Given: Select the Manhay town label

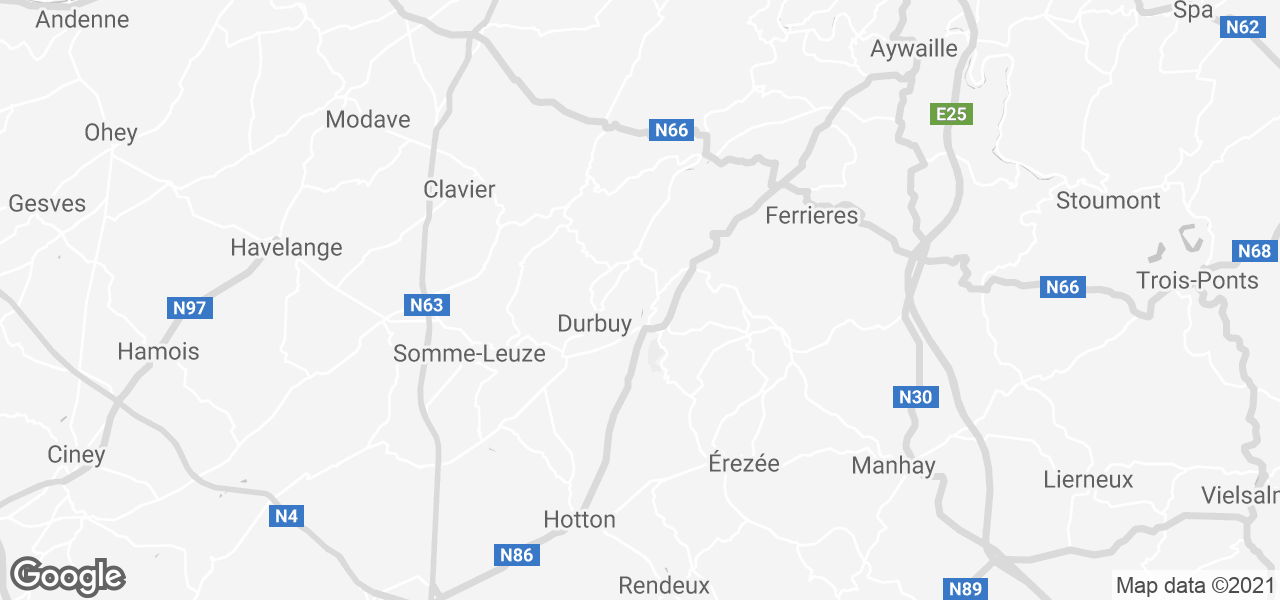Looking at the screenshot, I should (894, 465).
